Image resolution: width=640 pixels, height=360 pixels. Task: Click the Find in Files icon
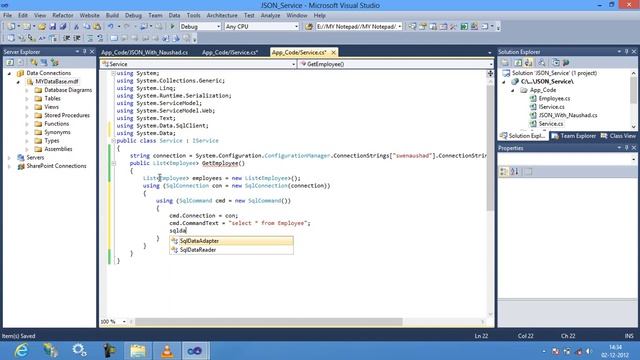[309, 27]
